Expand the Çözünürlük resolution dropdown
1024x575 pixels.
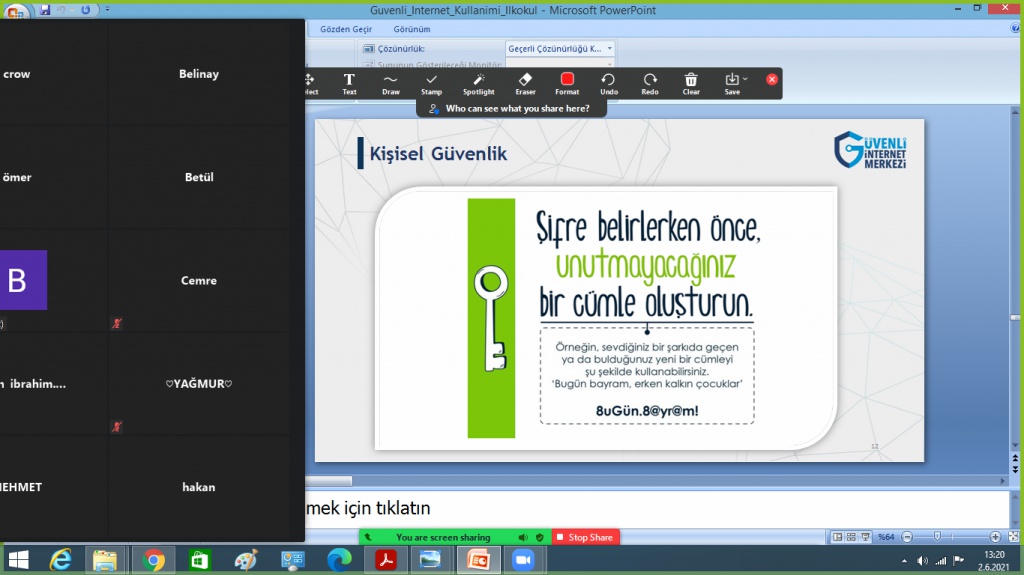coord(610,48)
